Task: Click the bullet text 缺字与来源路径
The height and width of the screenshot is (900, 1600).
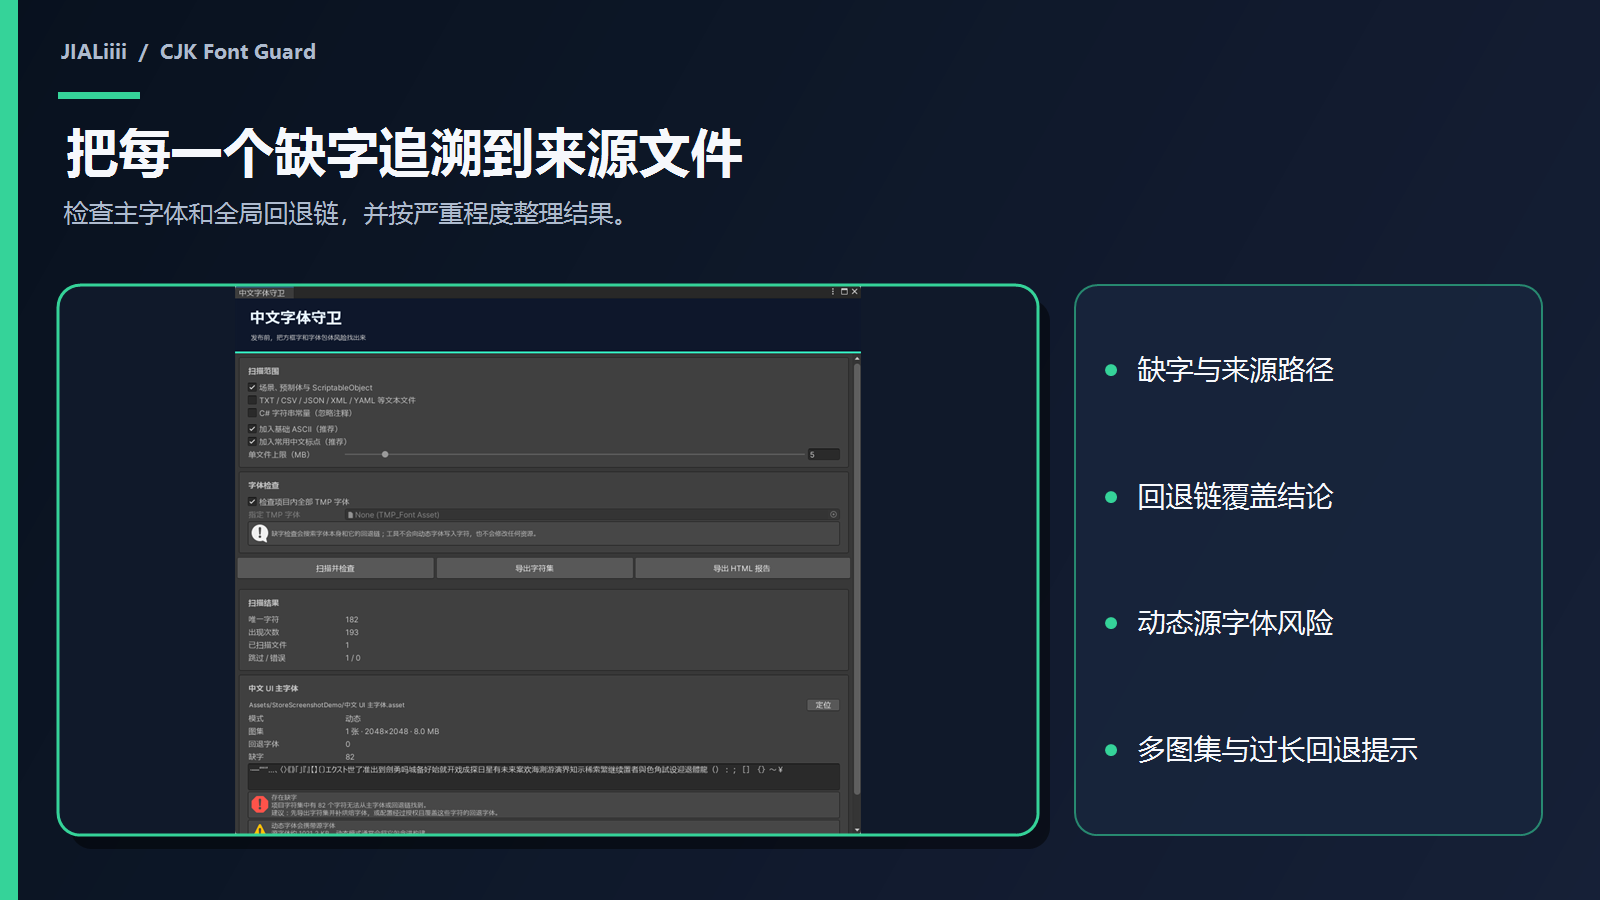Action: click(1235, 370)
